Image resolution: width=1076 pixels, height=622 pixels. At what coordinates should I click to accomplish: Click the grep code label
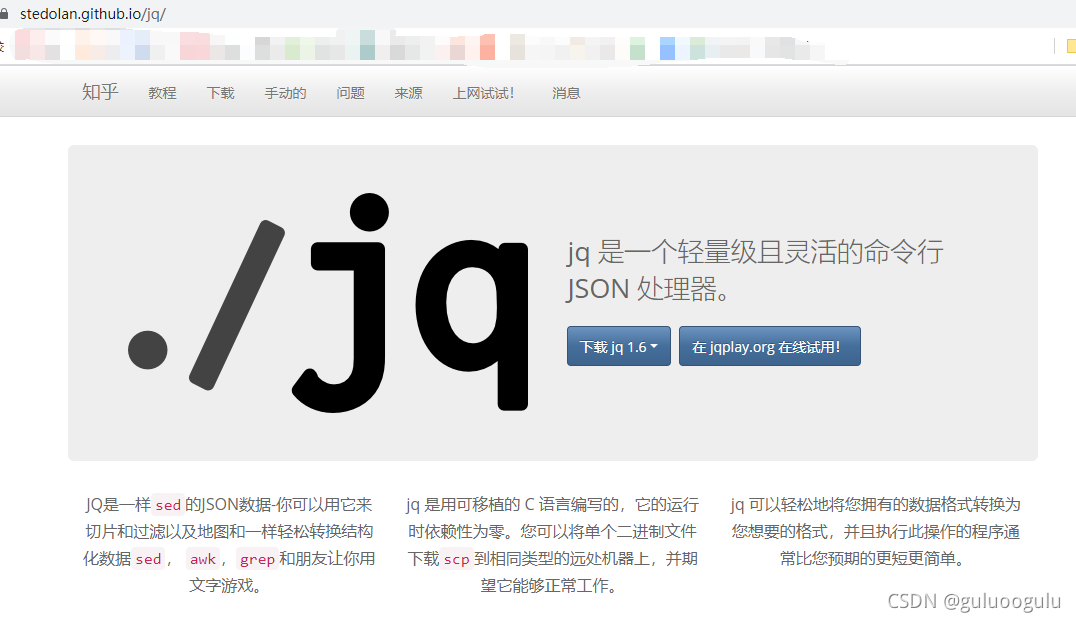pyautogui.click(x=257, y=560)
